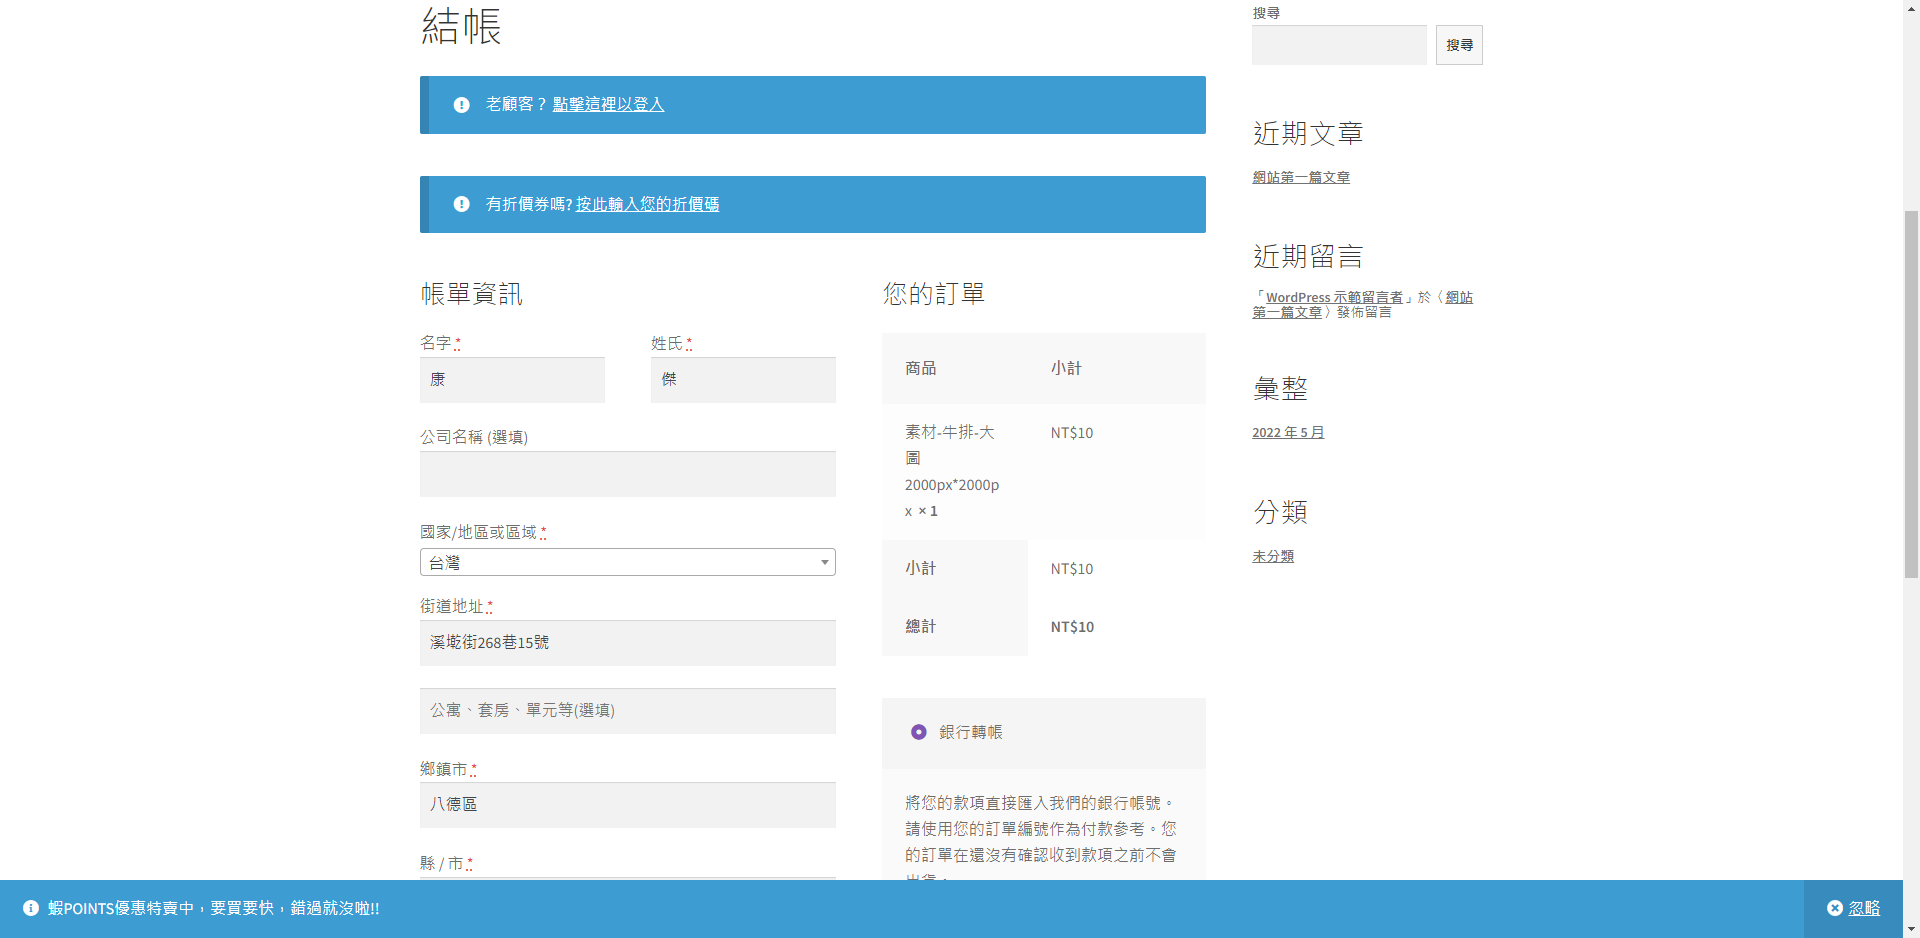Viewport: 1920px width, 938px height.
Task: Open the 網站第一篇文章 recent post link
Action: 1301,177
